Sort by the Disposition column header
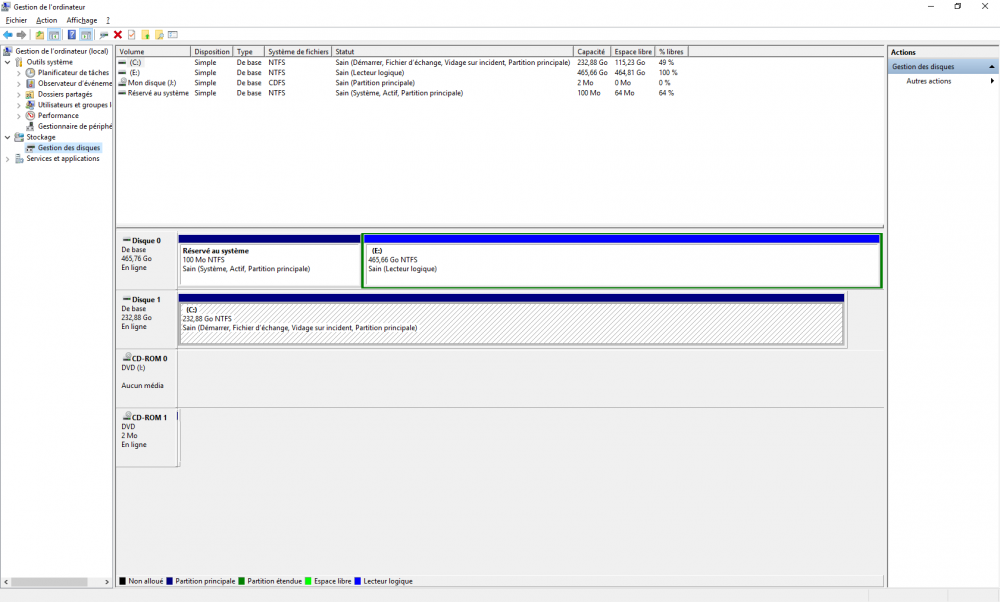1000x602 pixels. (212, 52)
